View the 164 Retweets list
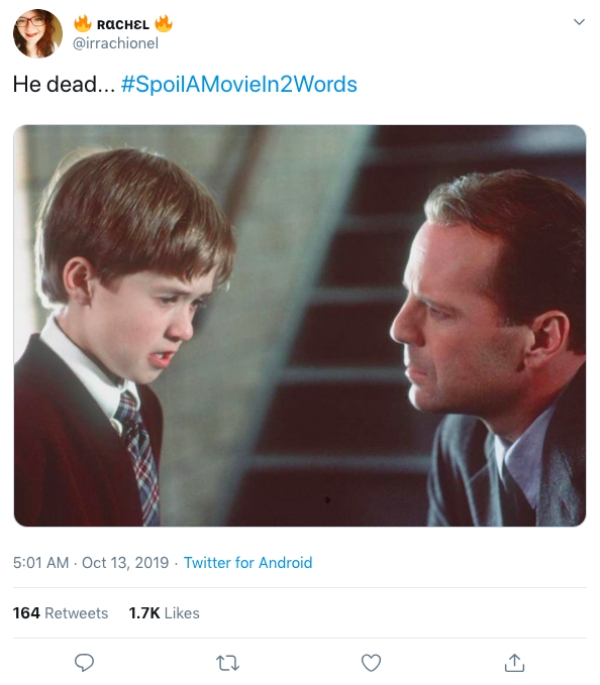This screenshot has width=600, height=685. (x=60, y=613)
